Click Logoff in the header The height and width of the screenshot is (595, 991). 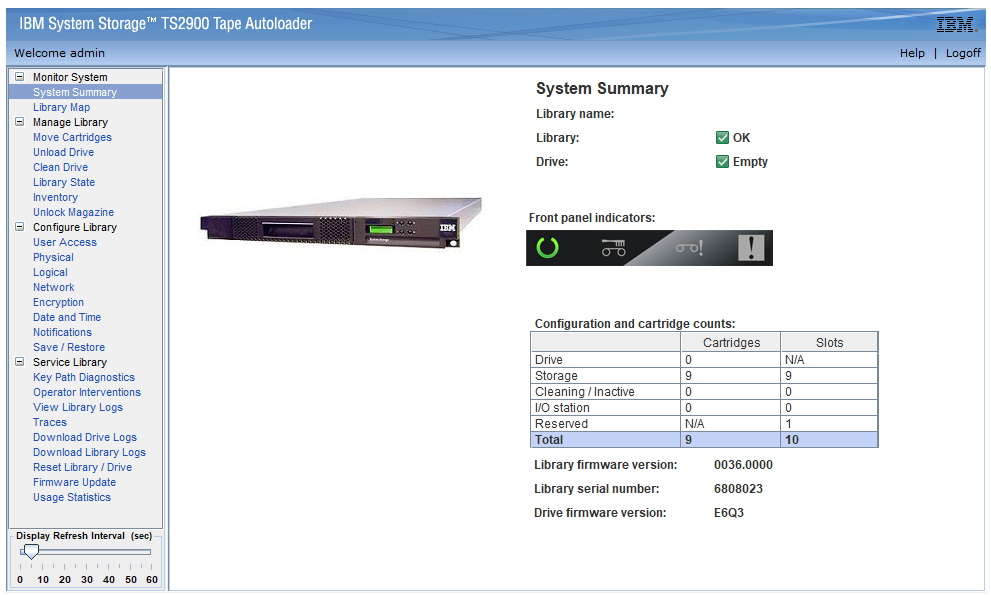963,53
